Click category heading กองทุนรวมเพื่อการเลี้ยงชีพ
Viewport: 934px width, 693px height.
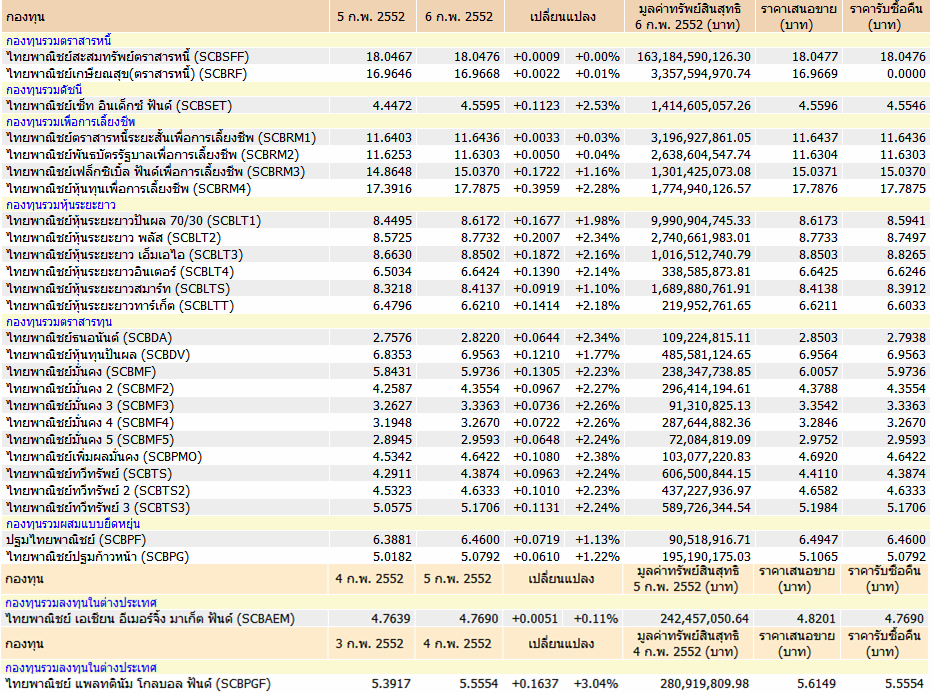(x=70, y=122)
